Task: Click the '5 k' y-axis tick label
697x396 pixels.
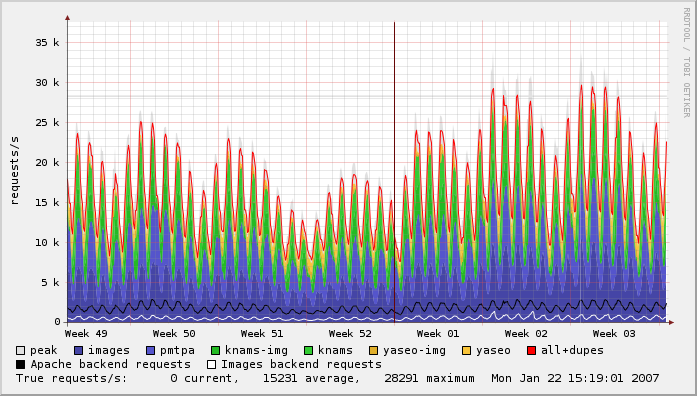Action: pos(51,283)
